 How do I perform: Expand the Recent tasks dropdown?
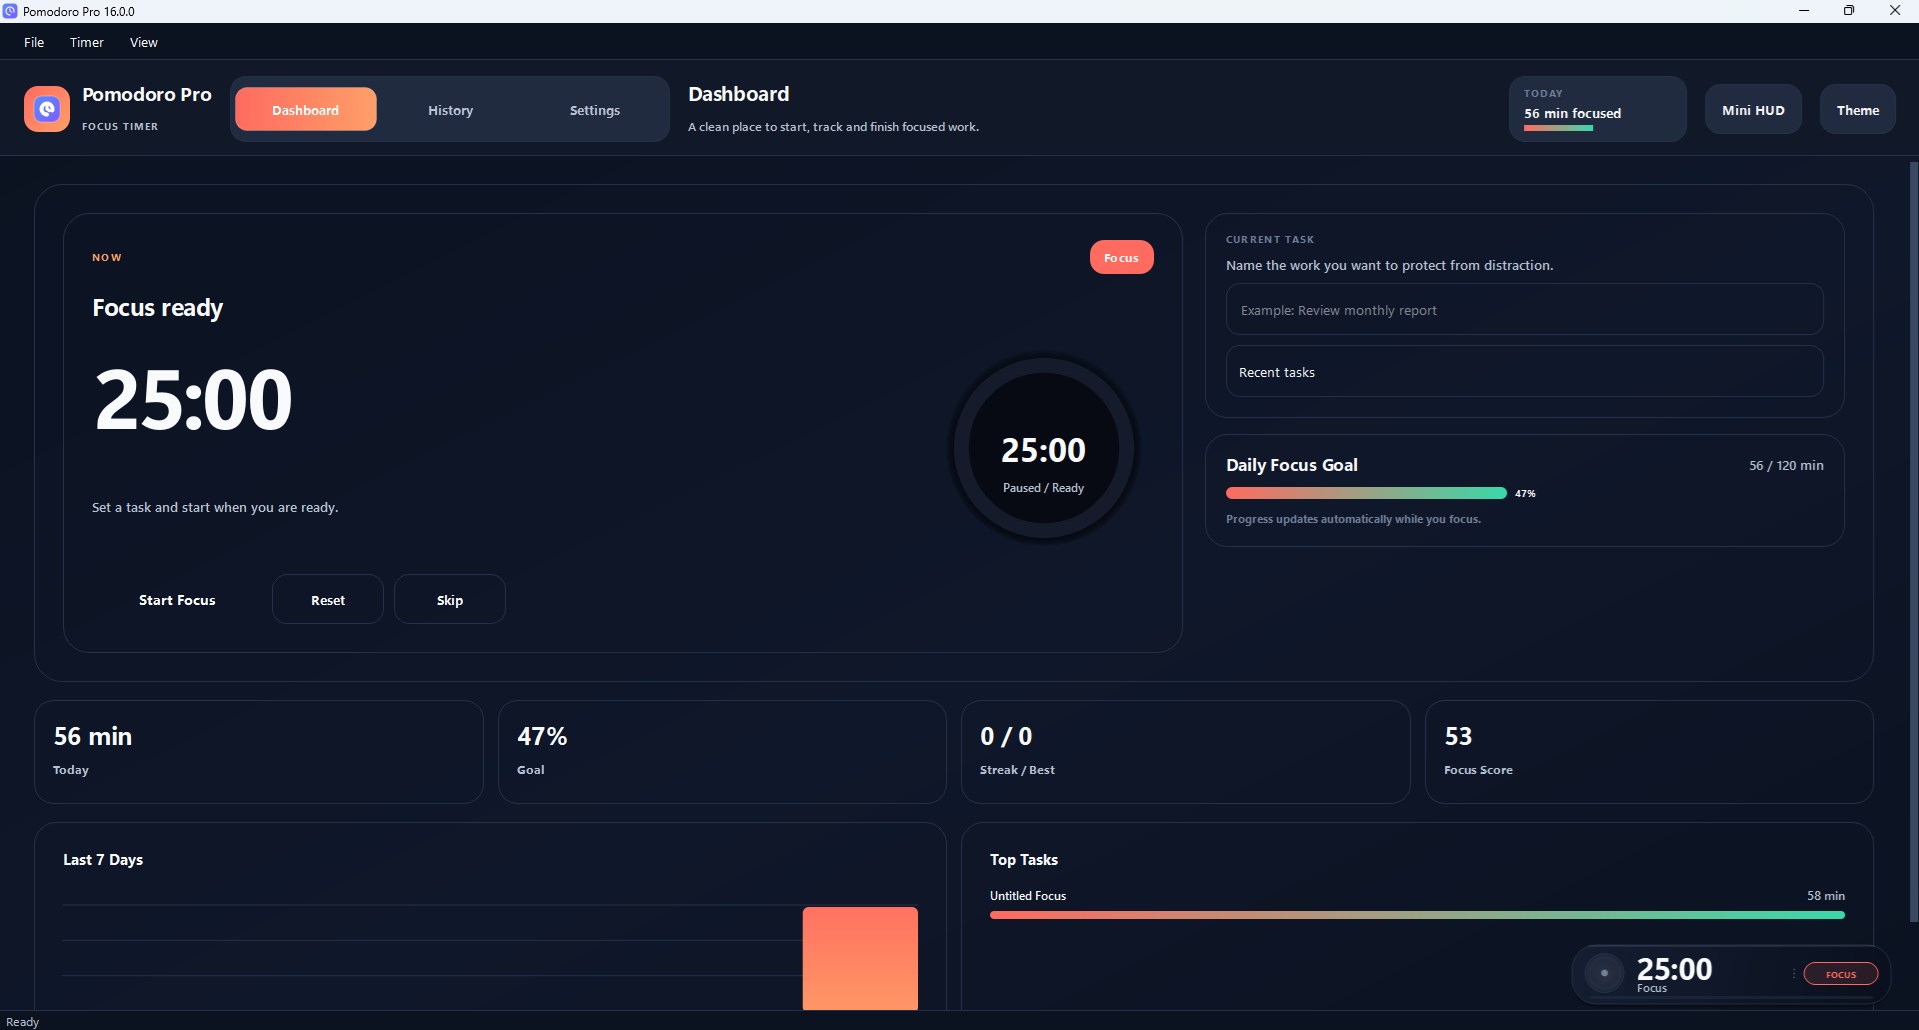(x=1524, y=372)
